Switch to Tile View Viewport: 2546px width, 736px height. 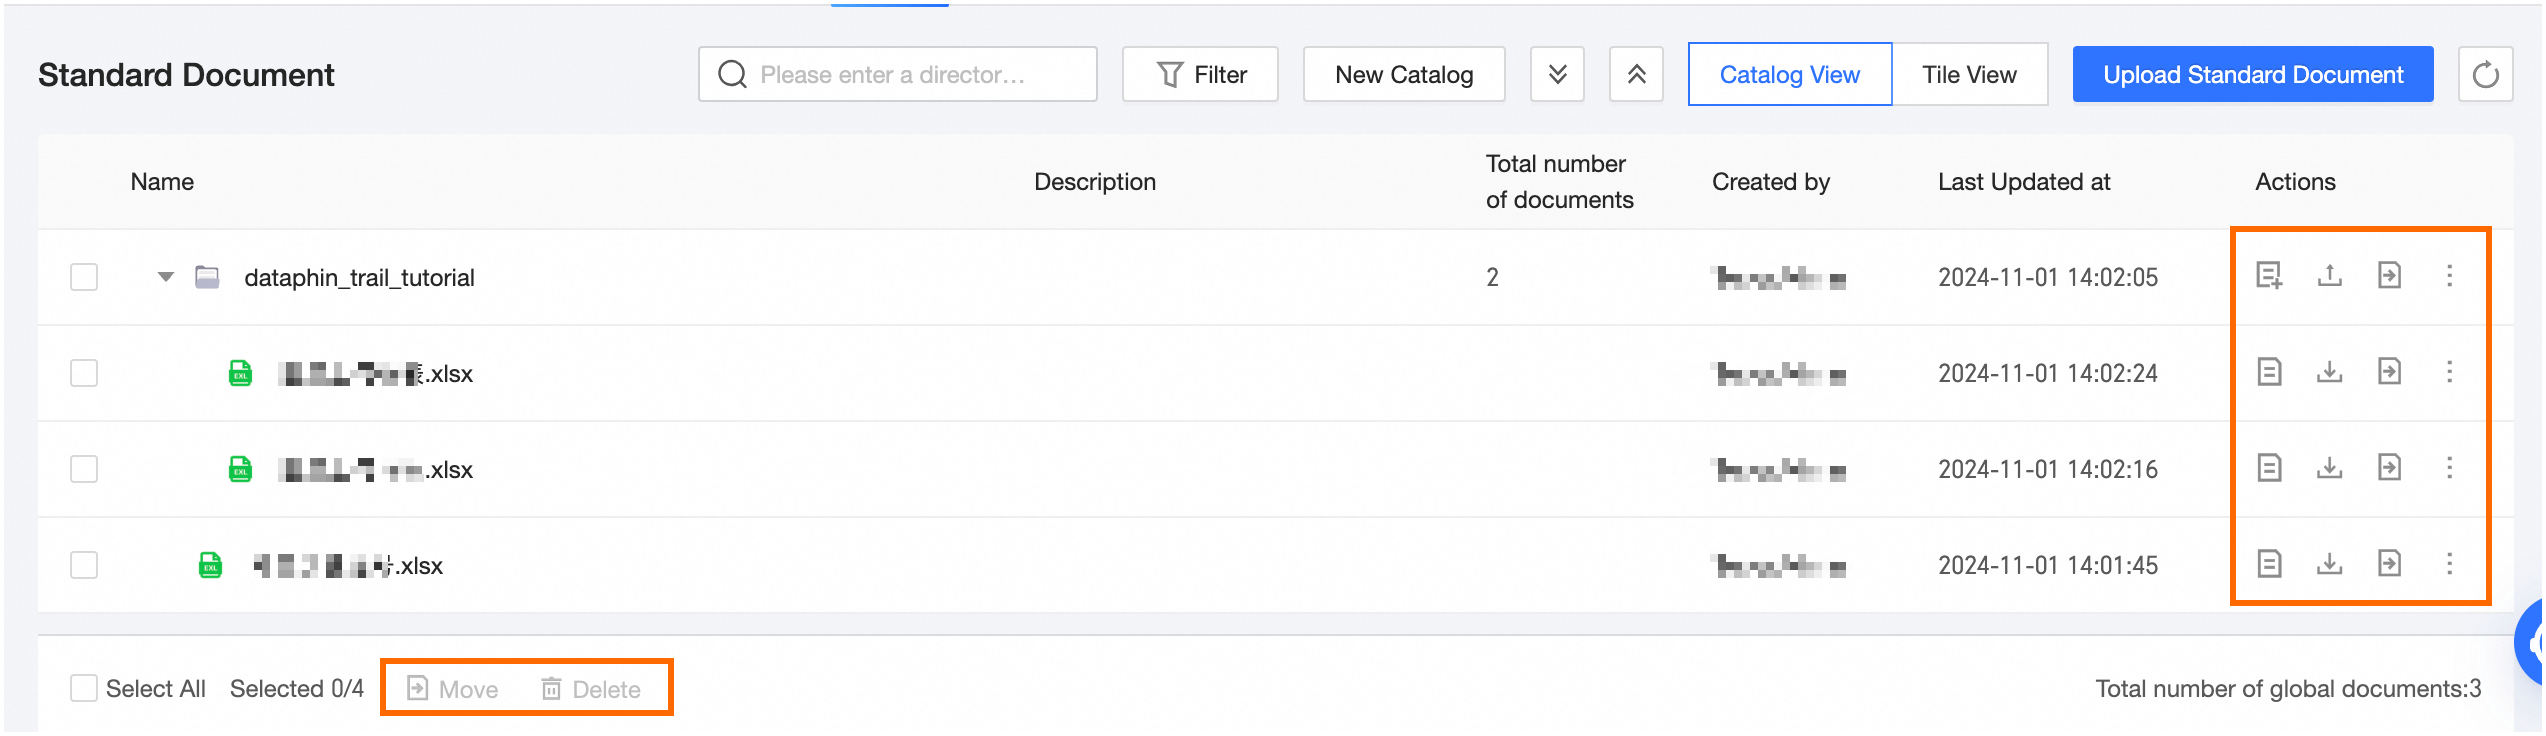click(1969, 75)
